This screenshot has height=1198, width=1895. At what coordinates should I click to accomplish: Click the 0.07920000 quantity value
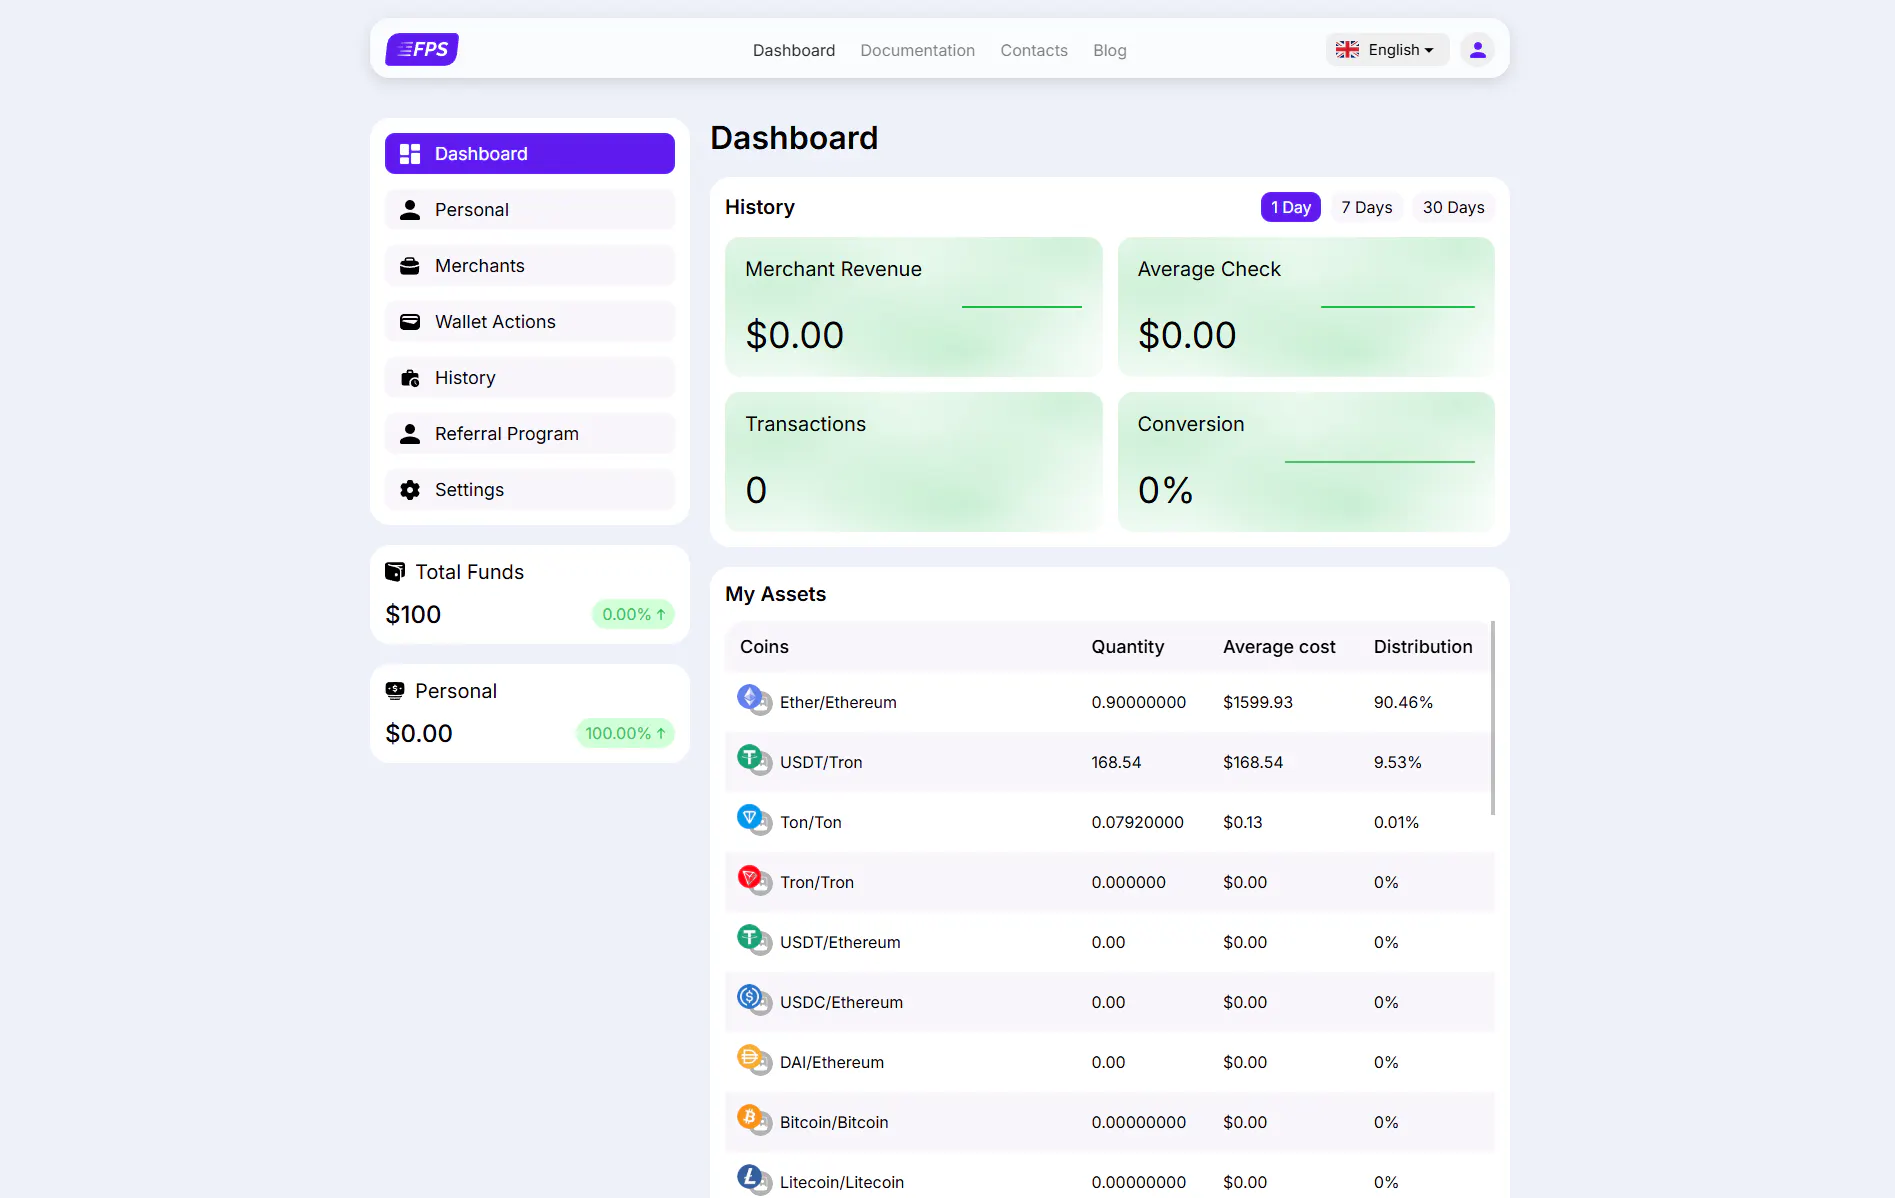click(x=1138, y=822)
